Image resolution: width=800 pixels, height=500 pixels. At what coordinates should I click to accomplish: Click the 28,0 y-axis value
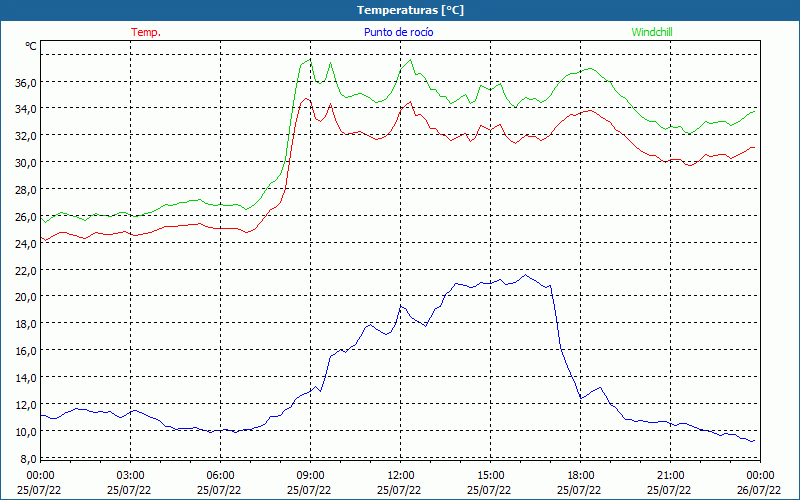pyautogui.click(x=26, y=190)
